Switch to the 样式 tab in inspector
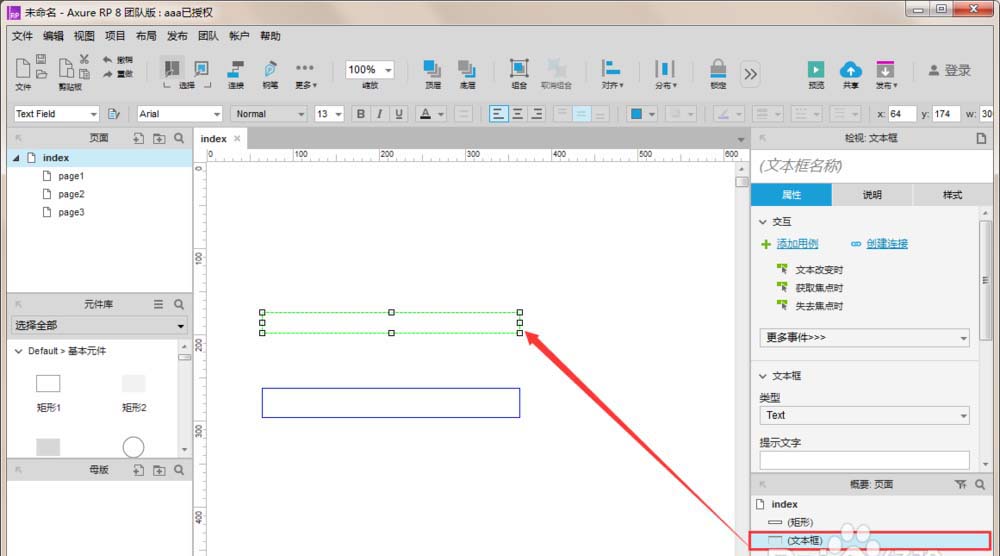Viewport: 1000px width, 556px height. (x=952, y=194)
